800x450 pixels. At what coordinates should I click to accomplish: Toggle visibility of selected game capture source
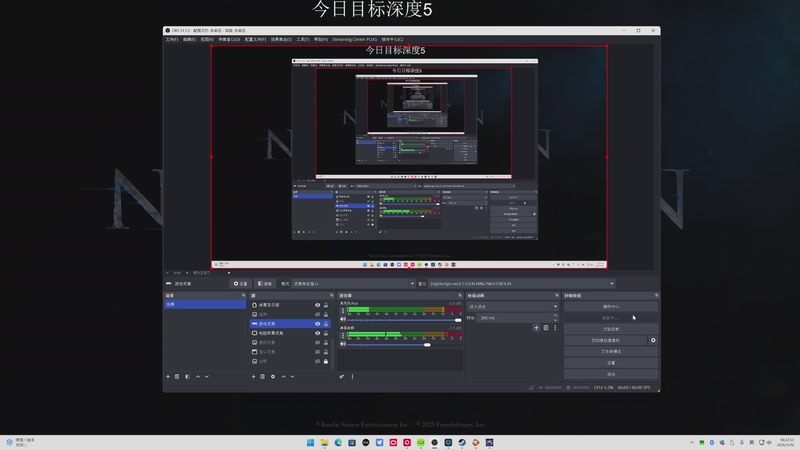317,323
